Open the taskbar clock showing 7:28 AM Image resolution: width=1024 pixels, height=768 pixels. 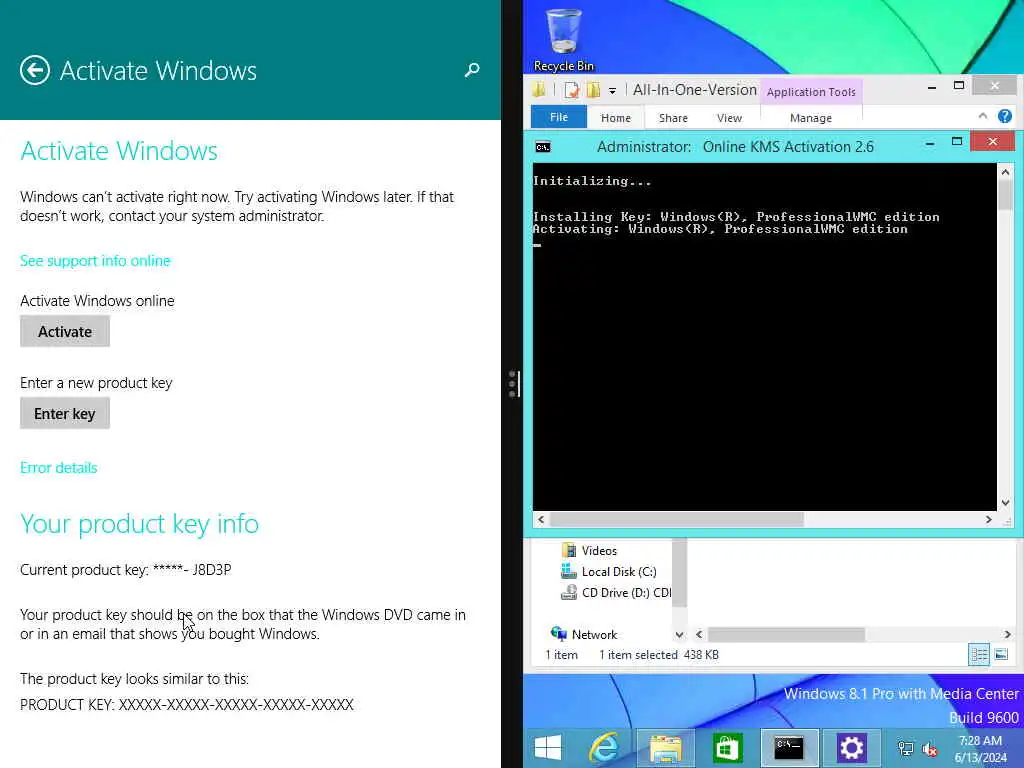click(x=980, y=749)
